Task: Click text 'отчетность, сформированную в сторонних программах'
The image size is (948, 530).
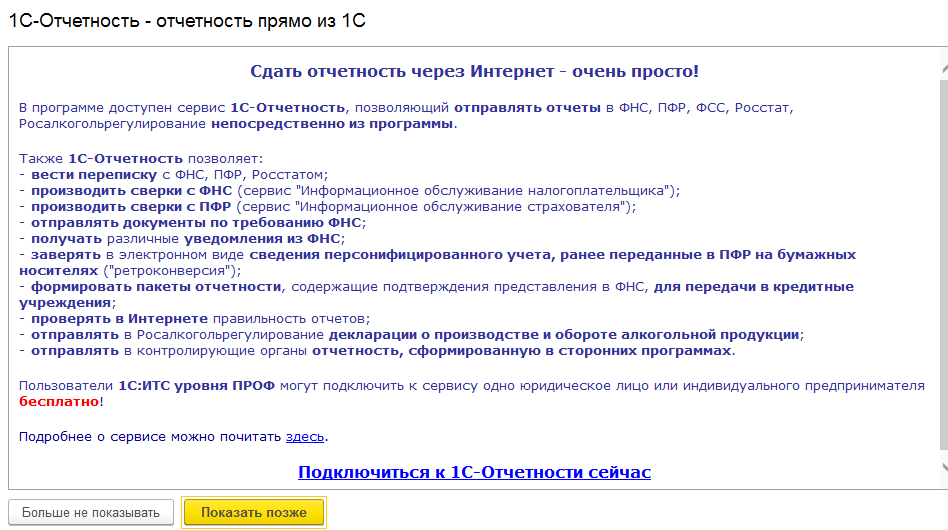Action: 522,351
